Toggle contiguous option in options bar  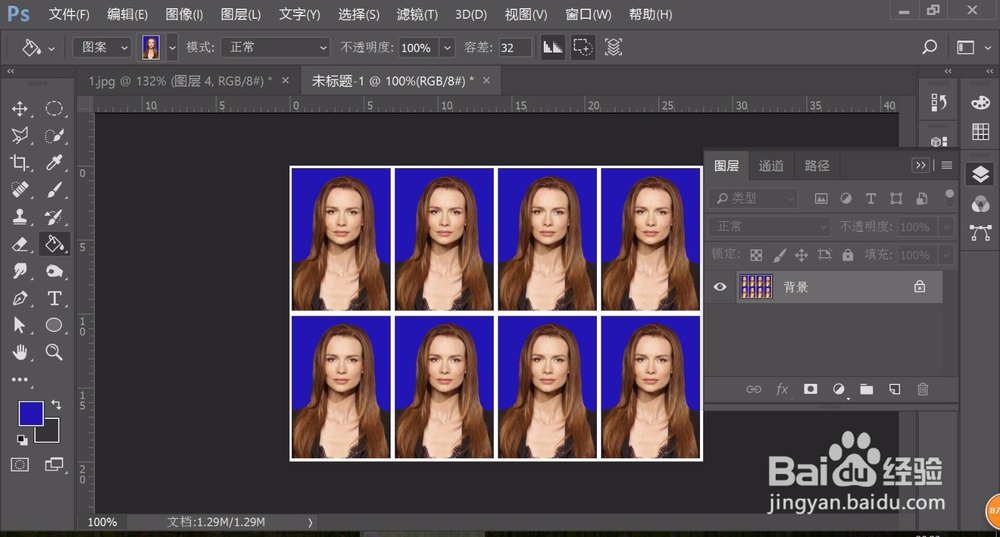pyautogui.click(x=582, y=47)
